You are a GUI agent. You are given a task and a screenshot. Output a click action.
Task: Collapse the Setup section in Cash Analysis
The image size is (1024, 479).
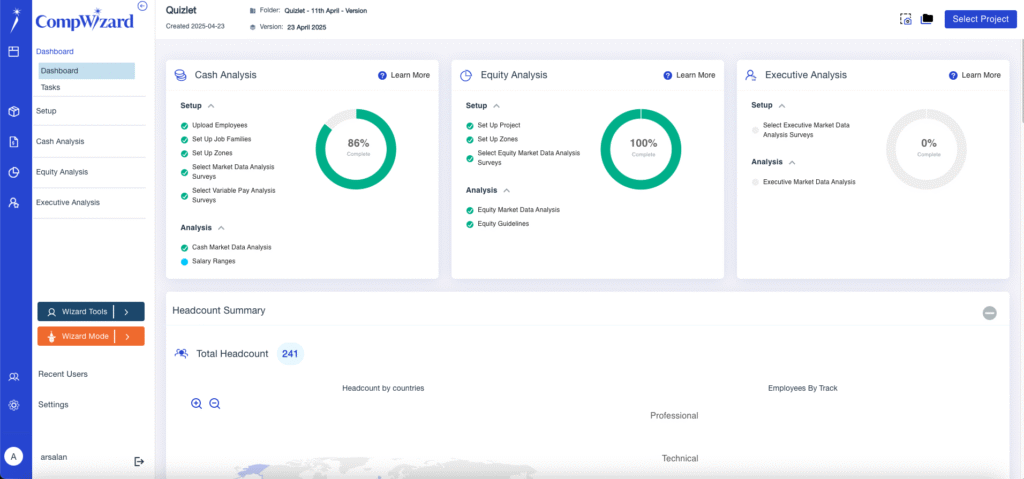[x=211, y=105]
